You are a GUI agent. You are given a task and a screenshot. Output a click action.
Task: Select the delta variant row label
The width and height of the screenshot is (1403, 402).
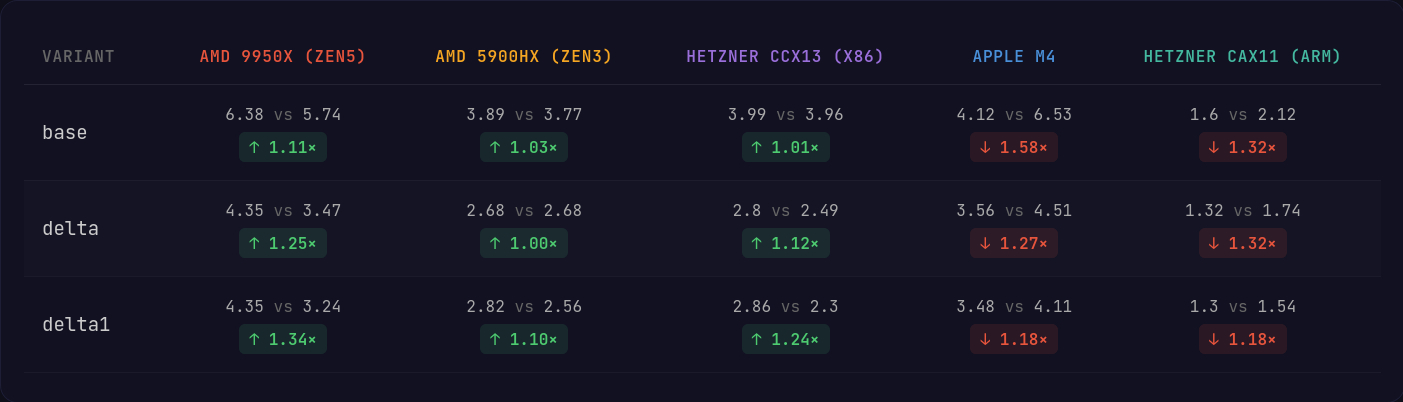(70, 228)
